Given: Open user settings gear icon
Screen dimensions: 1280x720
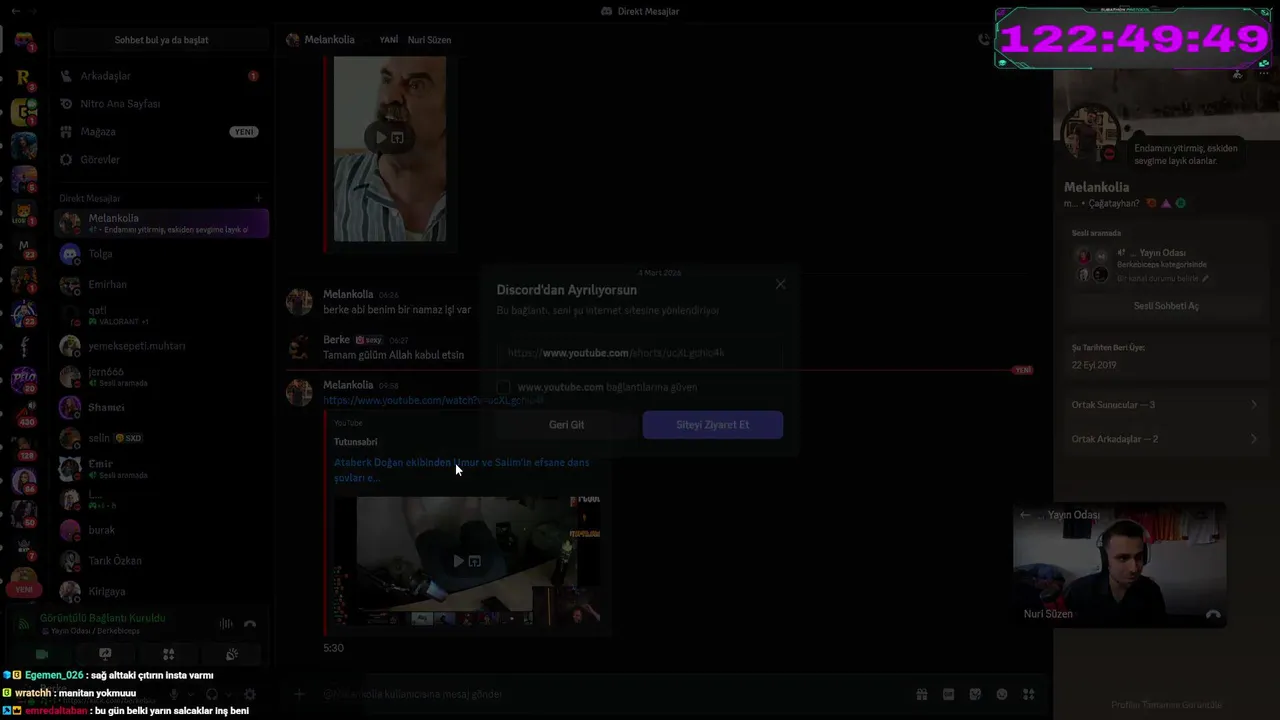Looking at the screenshot, I should click(250, 694).
